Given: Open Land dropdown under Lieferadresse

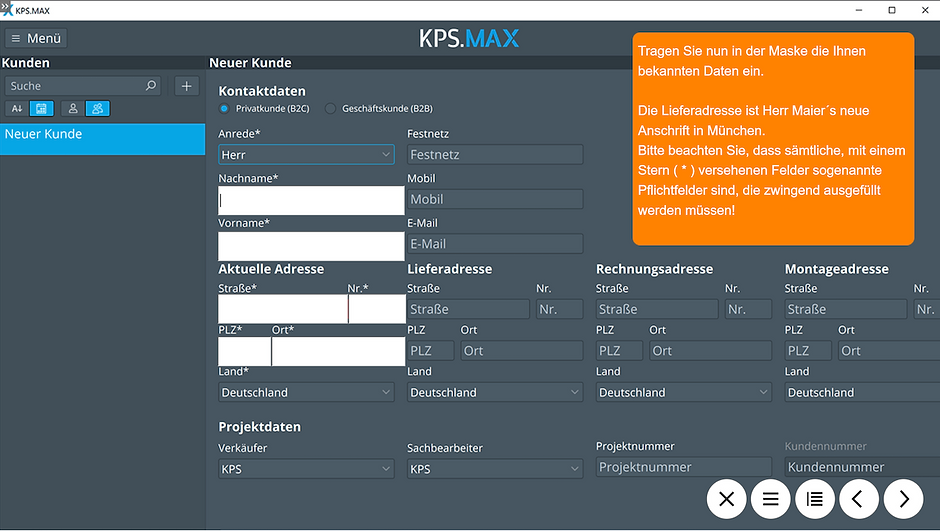Looking at the screenshot, I should [x=495, y=393].
